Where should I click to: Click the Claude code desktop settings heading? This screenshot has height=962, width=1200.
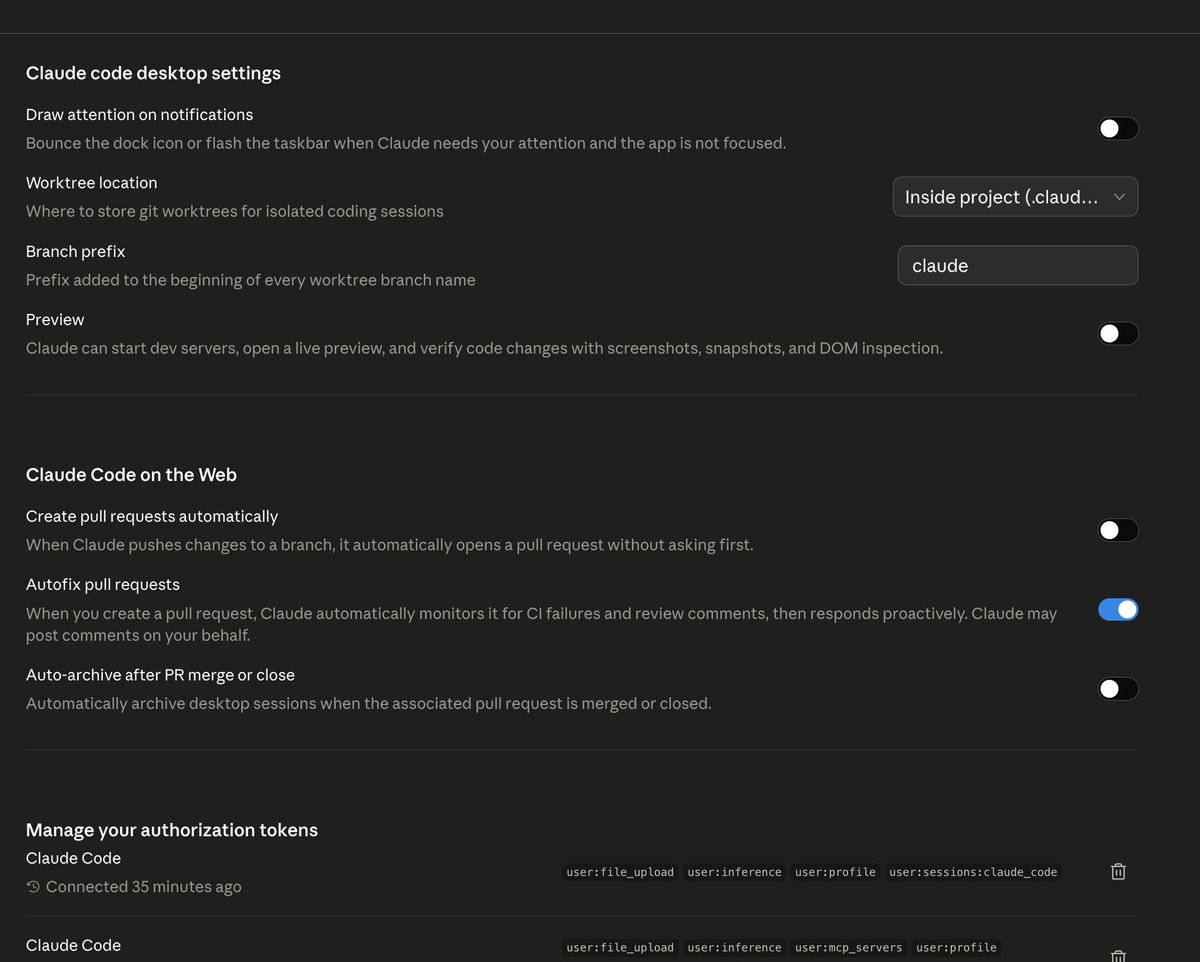tap(153, 73)
